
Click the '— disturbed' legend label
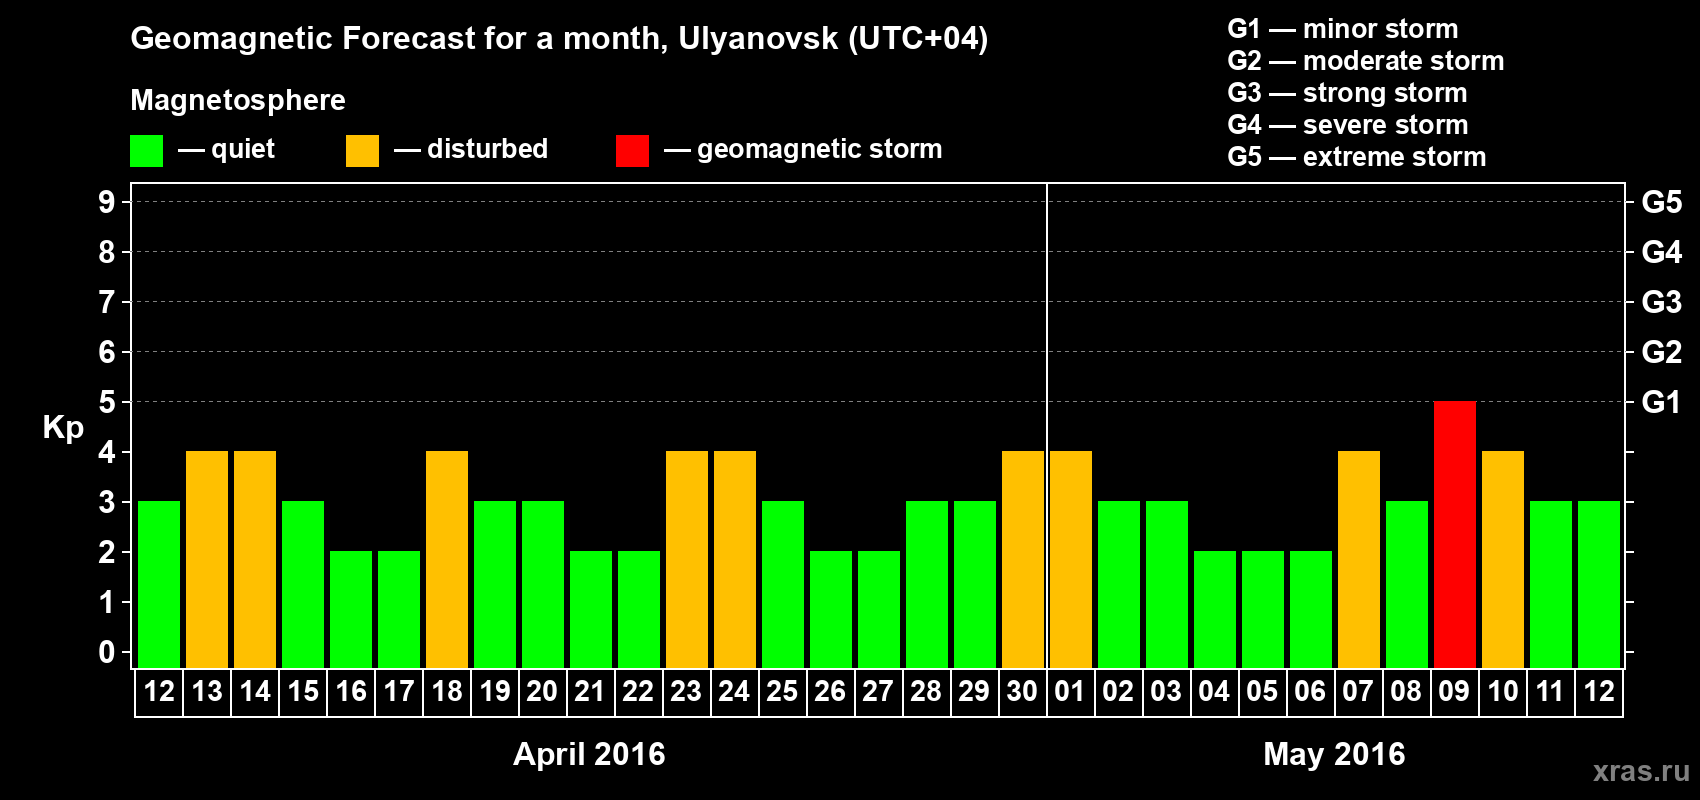471,149
